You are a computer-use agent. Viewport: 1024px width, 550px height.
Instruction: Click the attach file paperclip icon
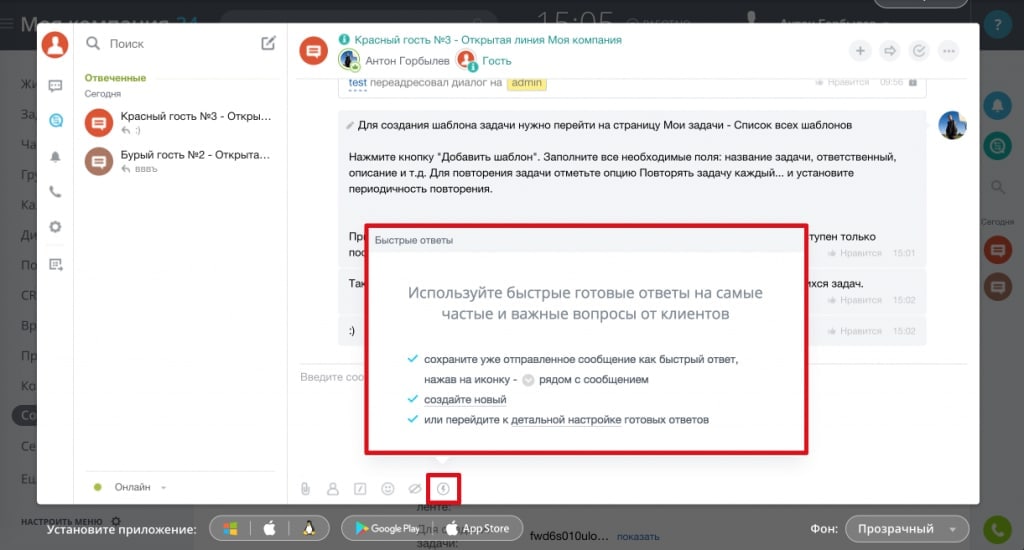pyautogui.click(x=306, y=489)
